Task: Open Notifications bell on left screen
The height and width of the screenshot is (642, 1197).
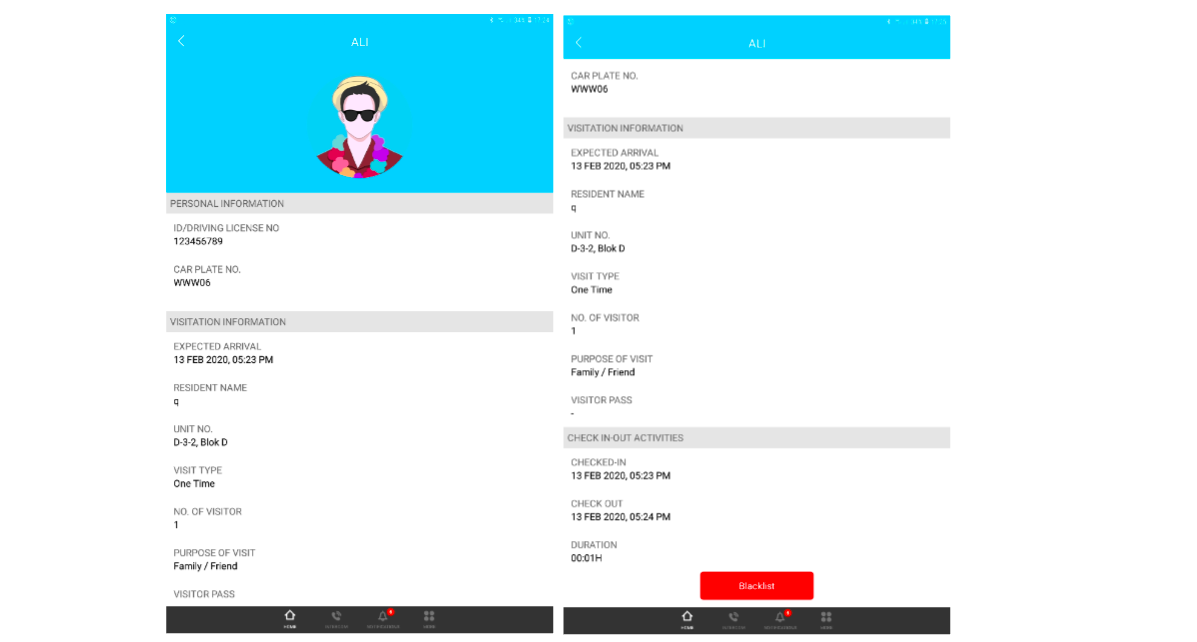Action: coord(383,619)
